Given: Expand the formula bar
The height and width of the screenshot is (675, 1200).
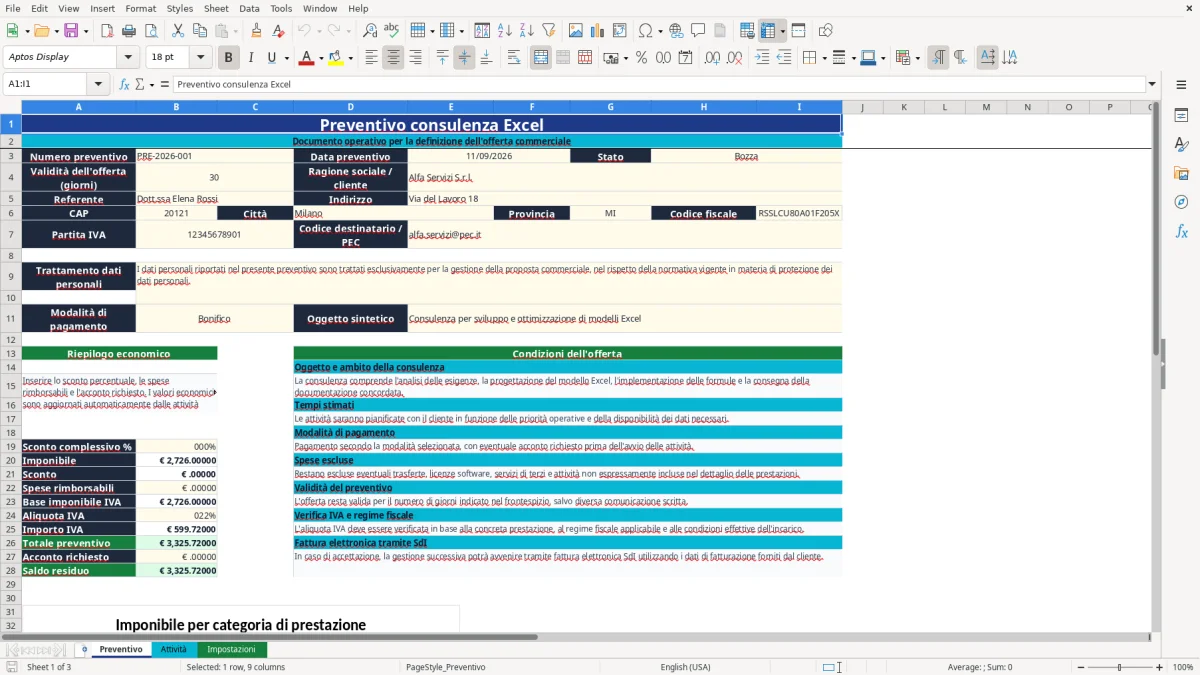Looking at the screenshot, I should 1152,84.
